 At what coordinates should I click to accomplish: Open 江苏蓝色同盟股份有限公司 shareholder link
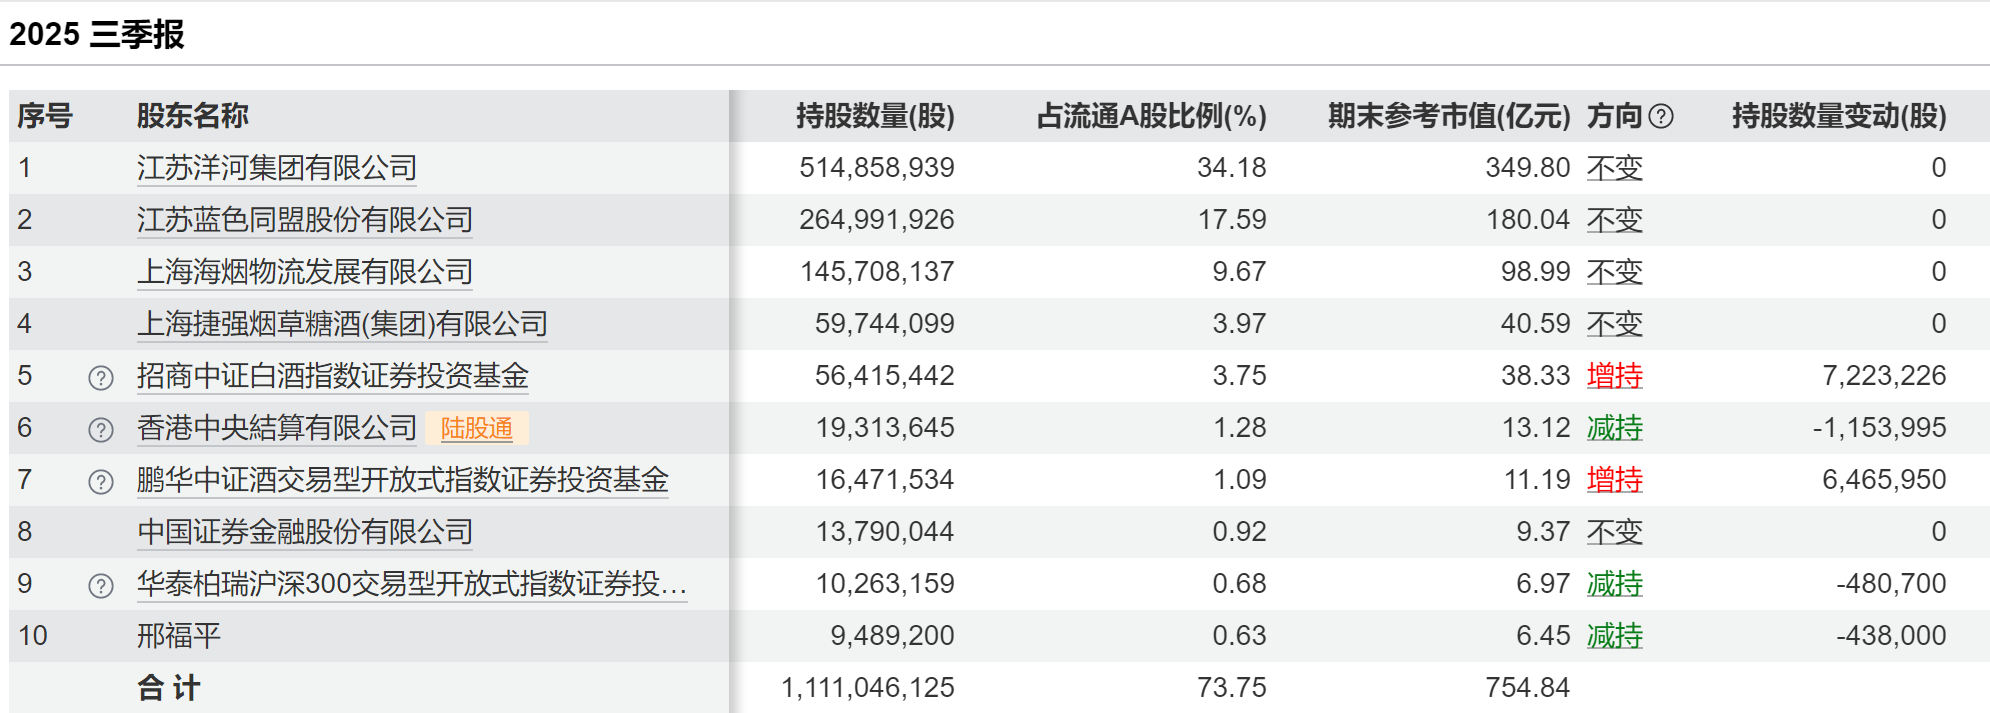click(x=305, y=220)
